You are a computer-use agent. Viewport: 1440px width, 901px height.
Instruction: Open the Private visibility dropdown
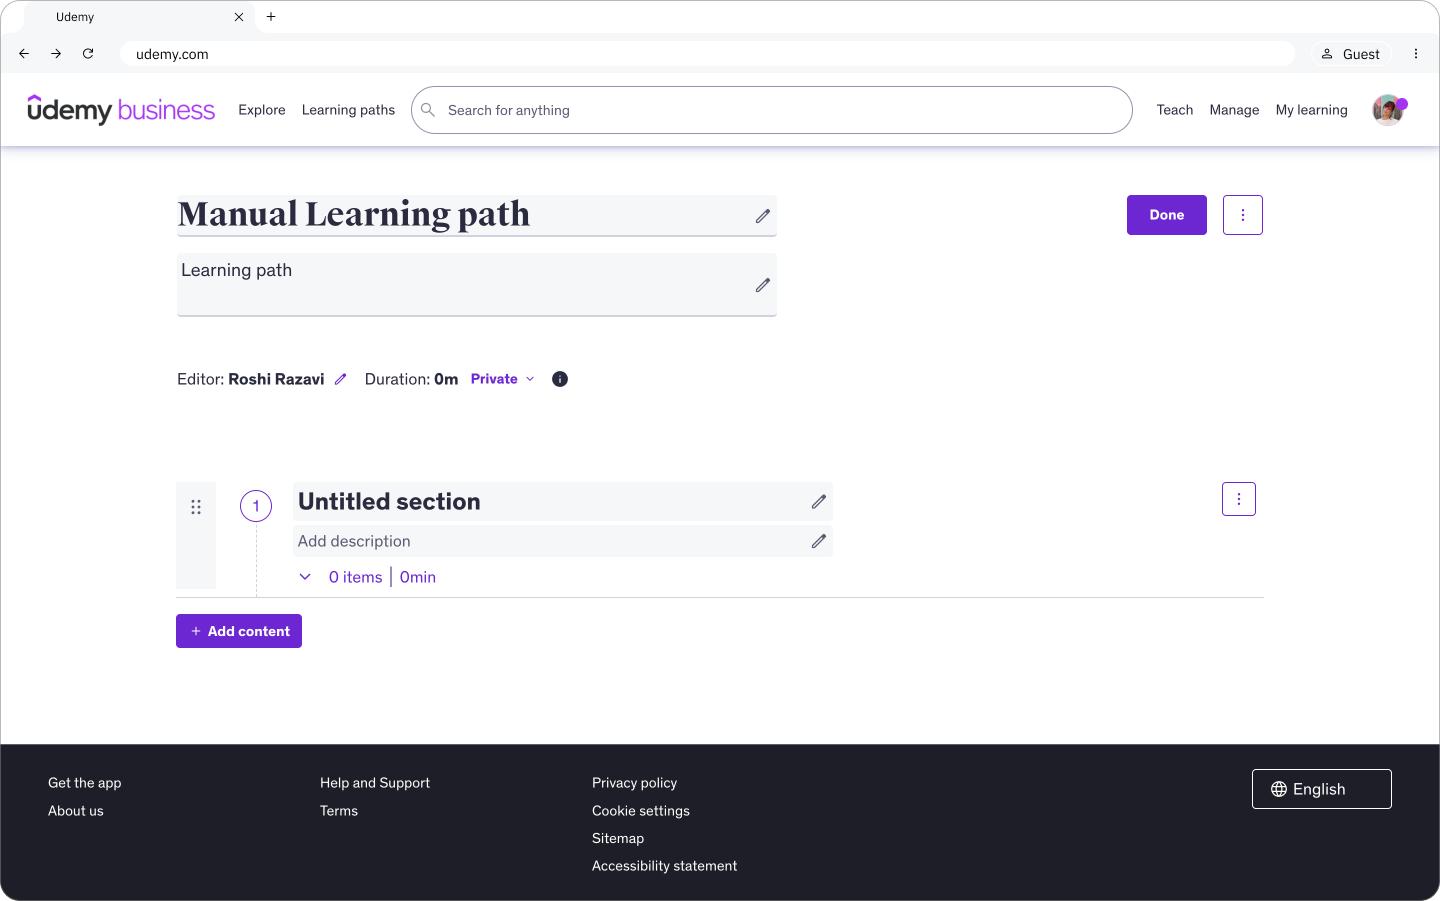click(503, 379)
